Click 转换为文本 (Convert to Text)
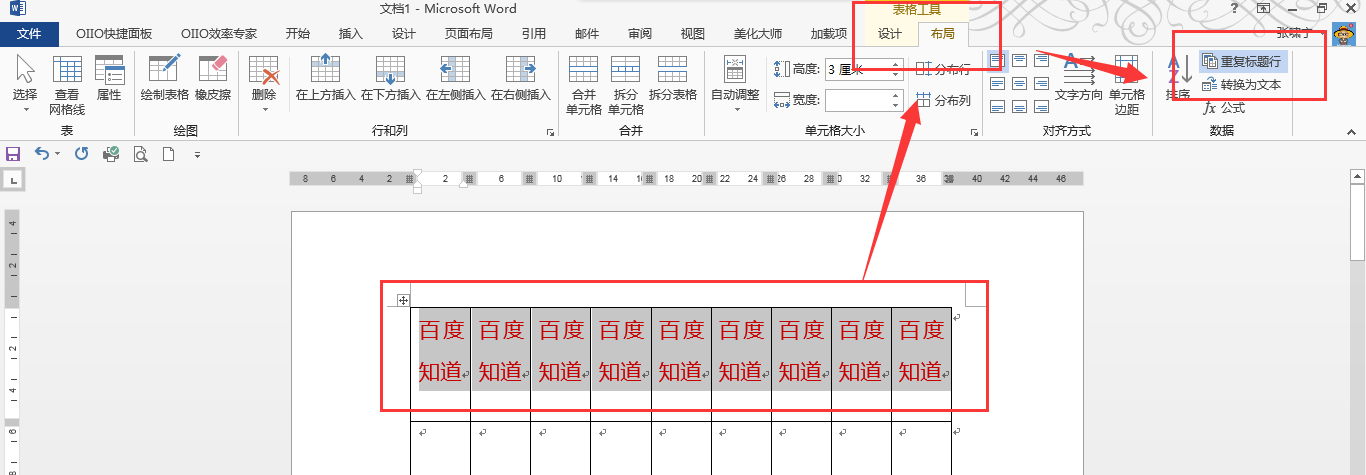The height and width of the screenshot is (475, 1366). point(1241,85)
